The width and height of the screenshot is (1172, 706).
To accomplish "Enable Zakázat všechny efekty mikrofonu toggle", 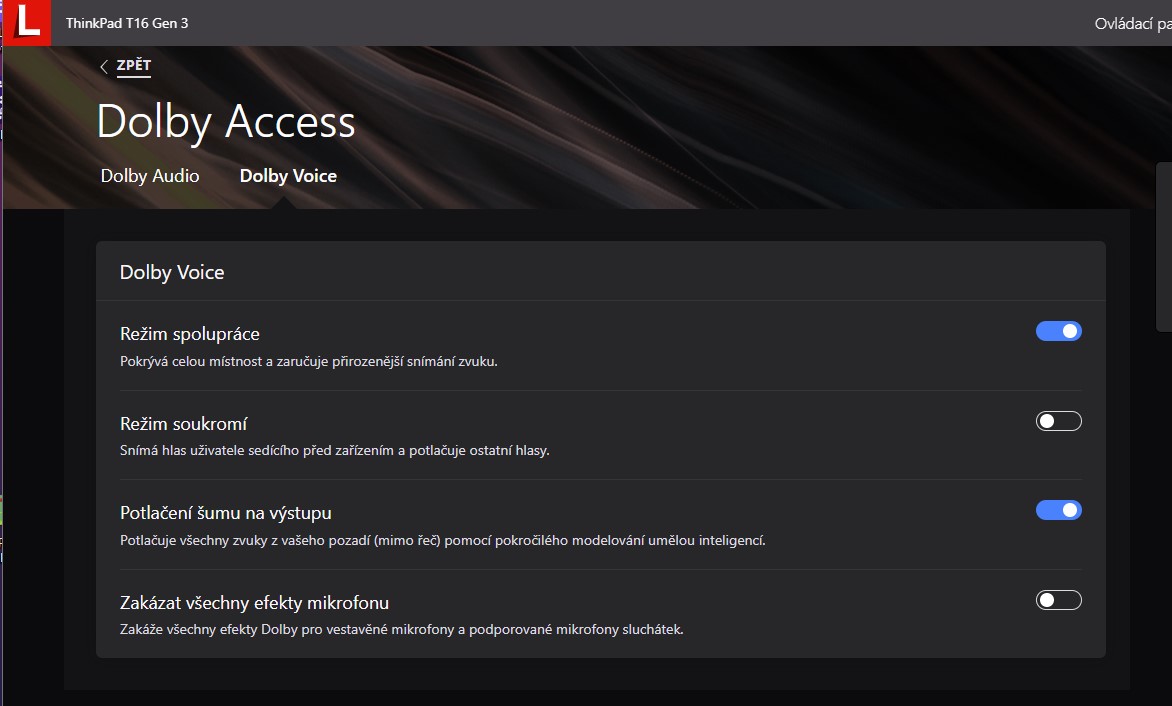I will [x=1058, y=600].
